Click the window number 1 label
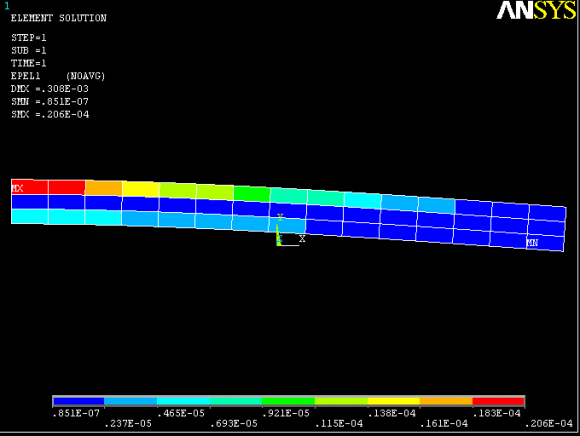 coord(7,6)
